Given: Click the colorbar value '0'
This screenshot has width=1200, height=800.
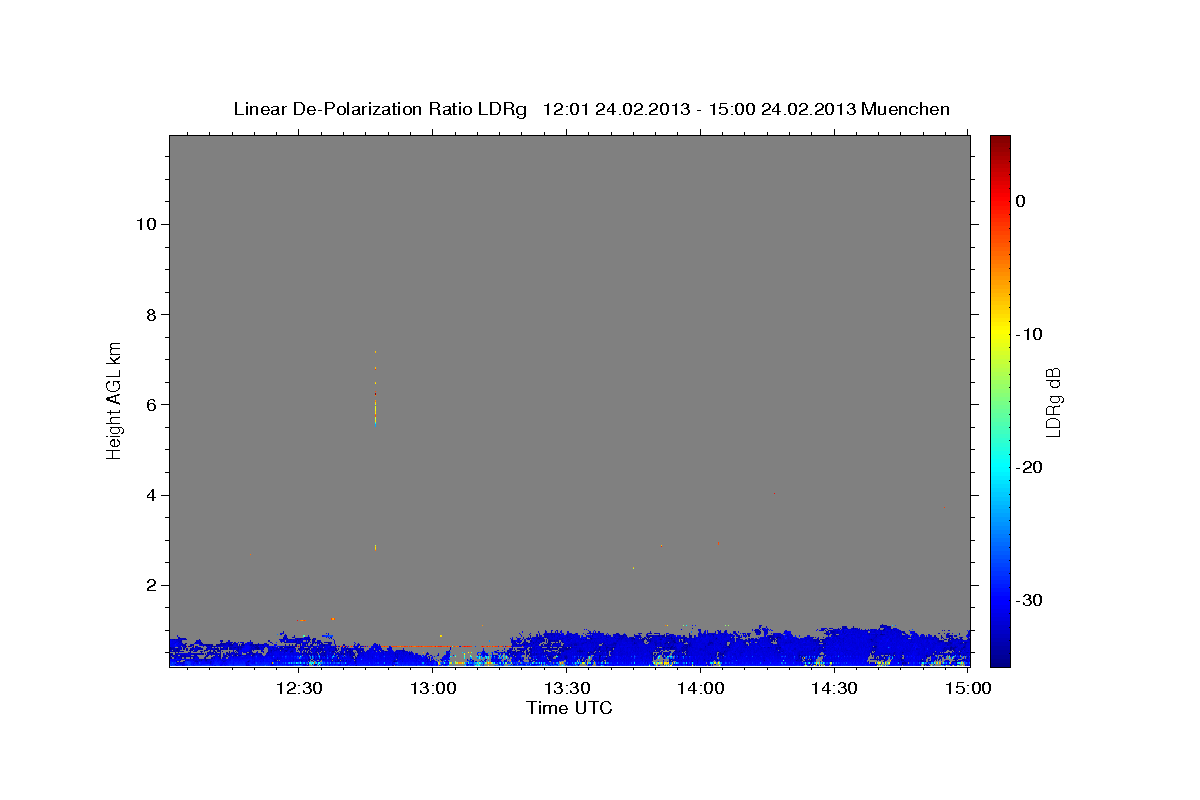Looking at the screenshot, I should 1021,201.
